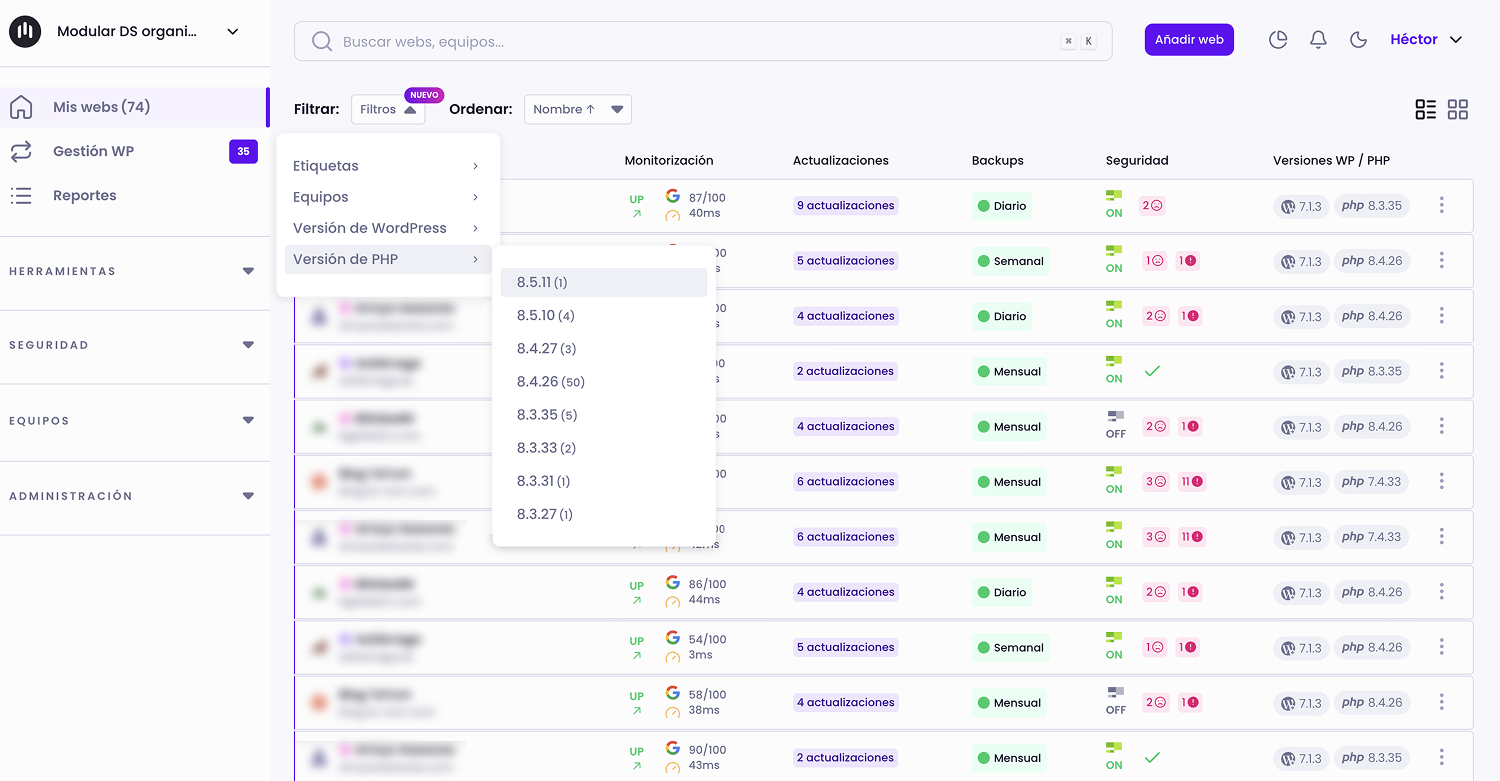This screenshot has width=1500, height=781.
Task: Open the notifications bell
Action: click(1319, 40)
